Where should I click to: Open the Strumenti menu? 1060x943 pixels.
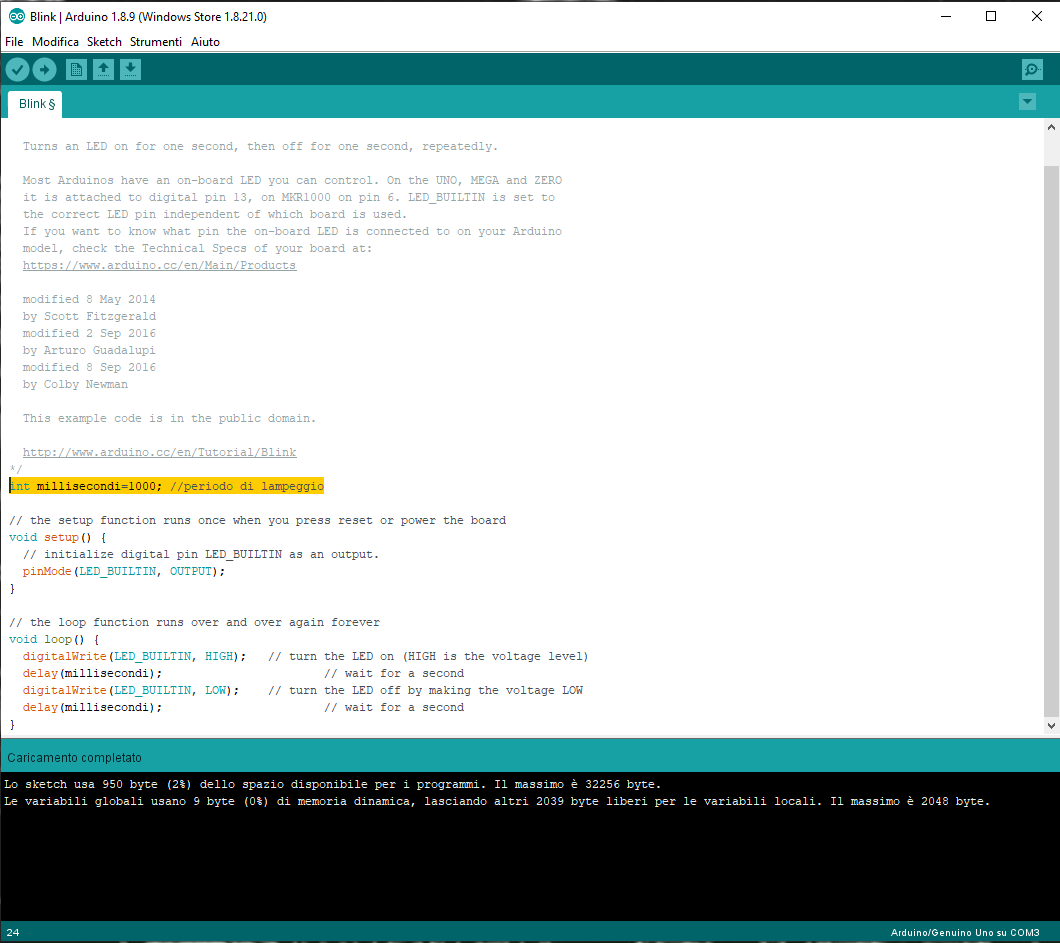(156, 42)
